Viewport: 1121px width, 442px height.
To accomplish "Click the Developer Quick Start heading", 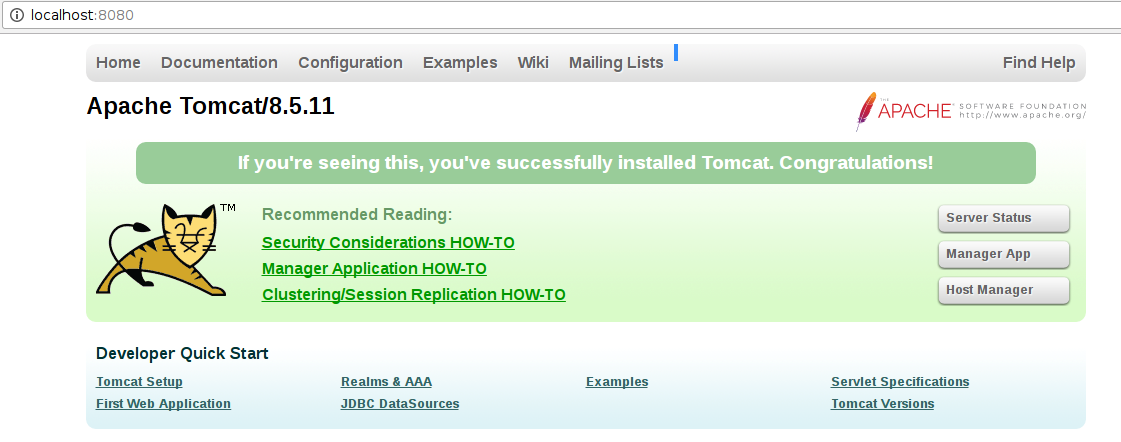I will [x=182, y=353].
